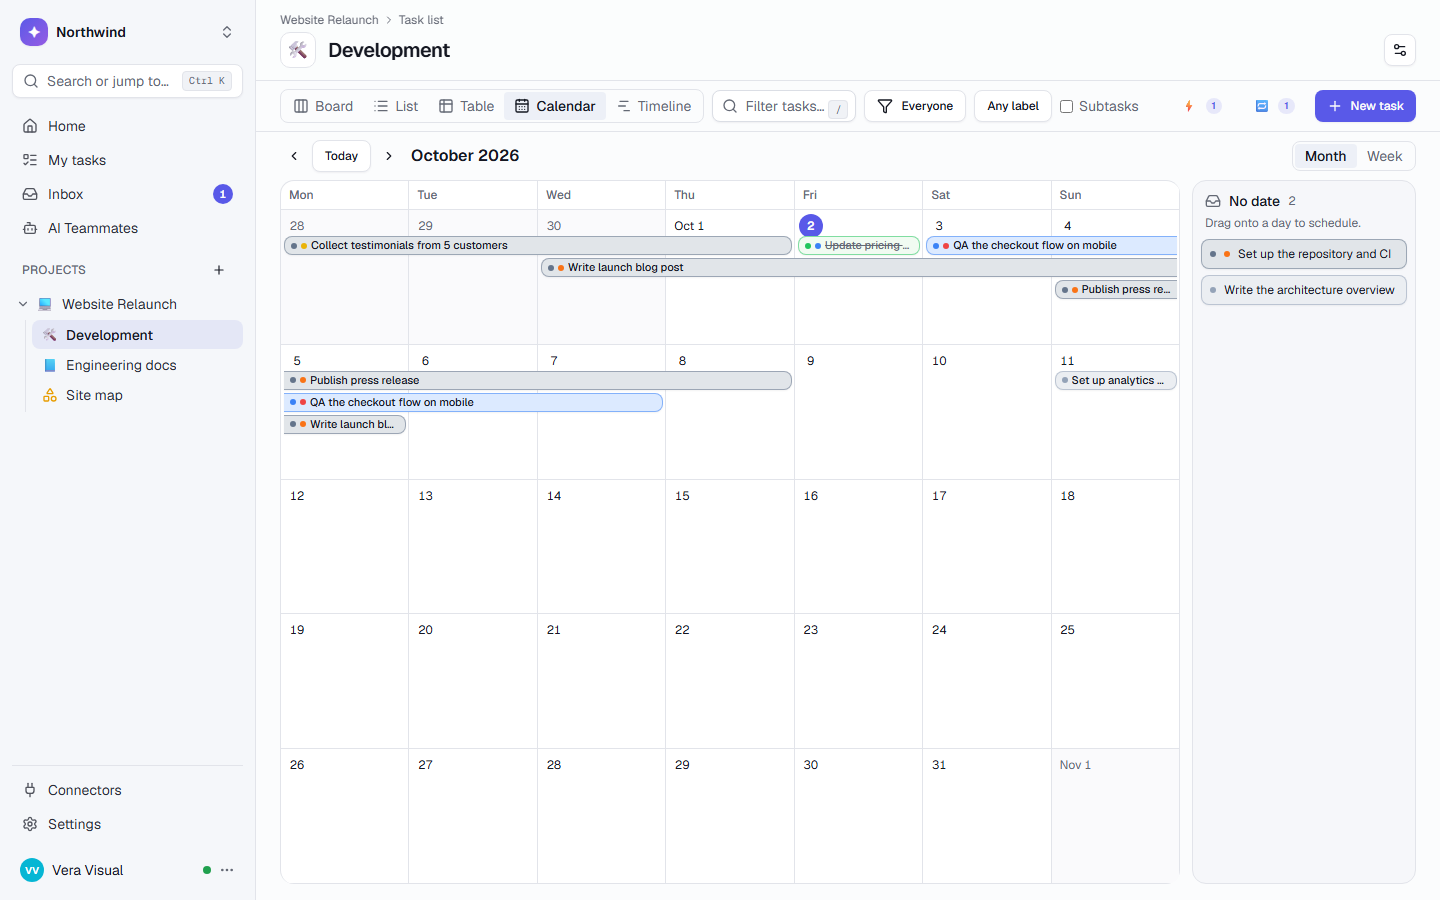Switch to the List view tab
Viewport: 1440px width, 900px height.
pos(396,106)
